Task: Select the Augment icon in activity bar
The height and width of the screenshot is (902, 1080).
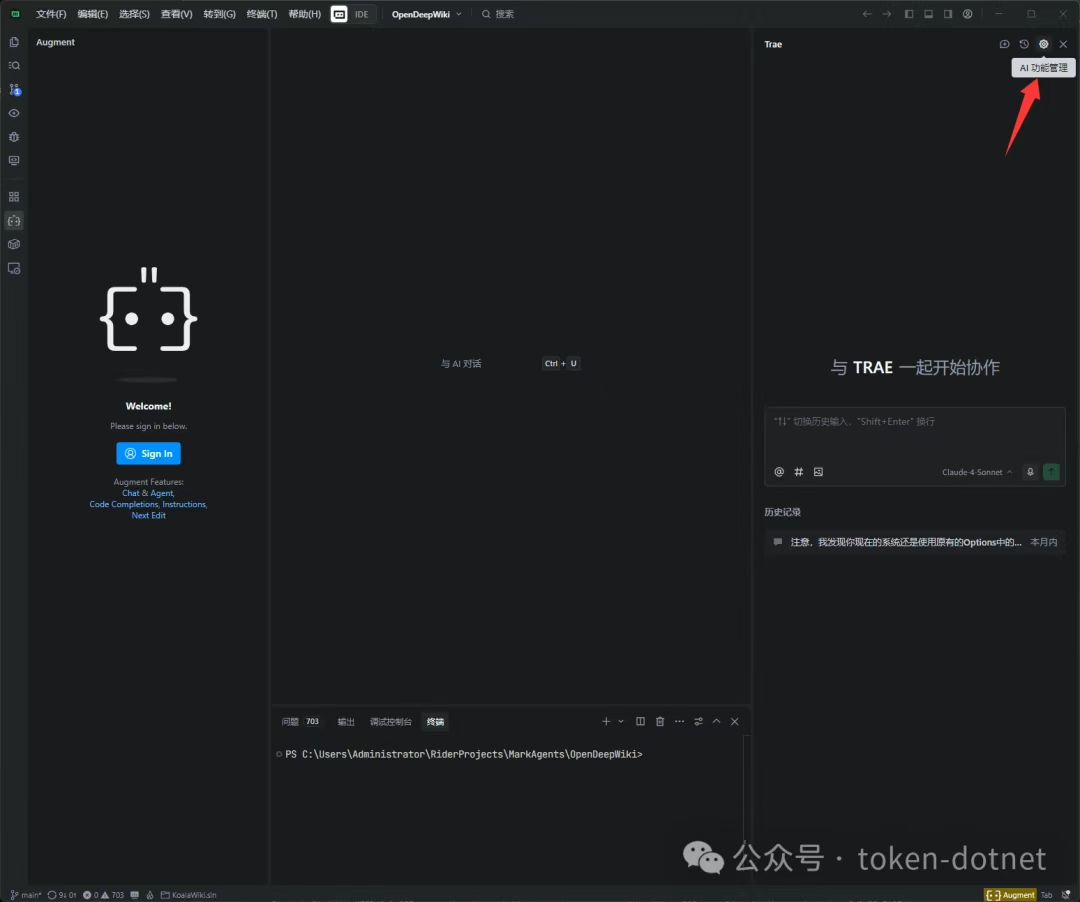Action: (14, 221)
